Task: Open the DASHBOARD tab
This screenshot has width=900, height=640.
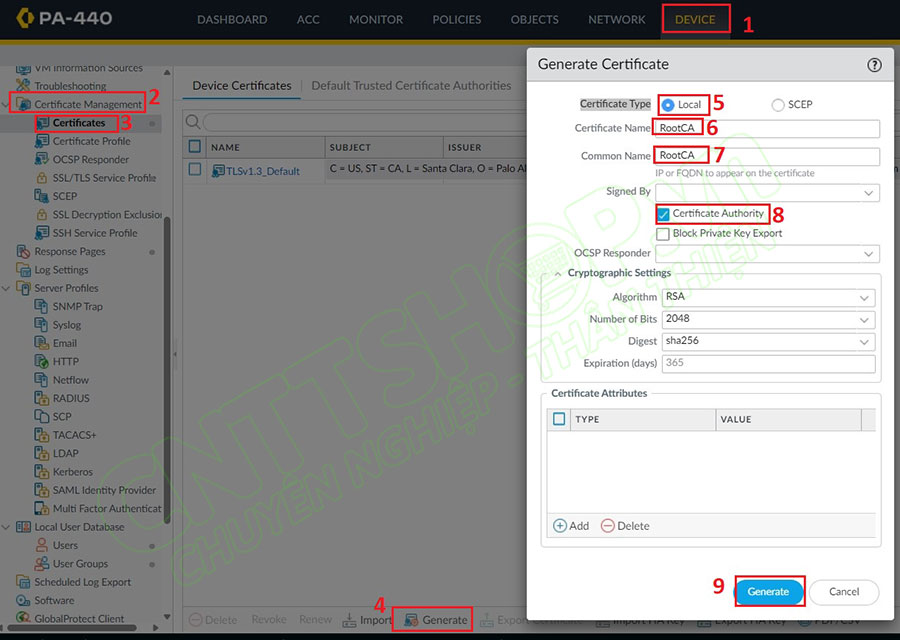Action: point(232,20)
